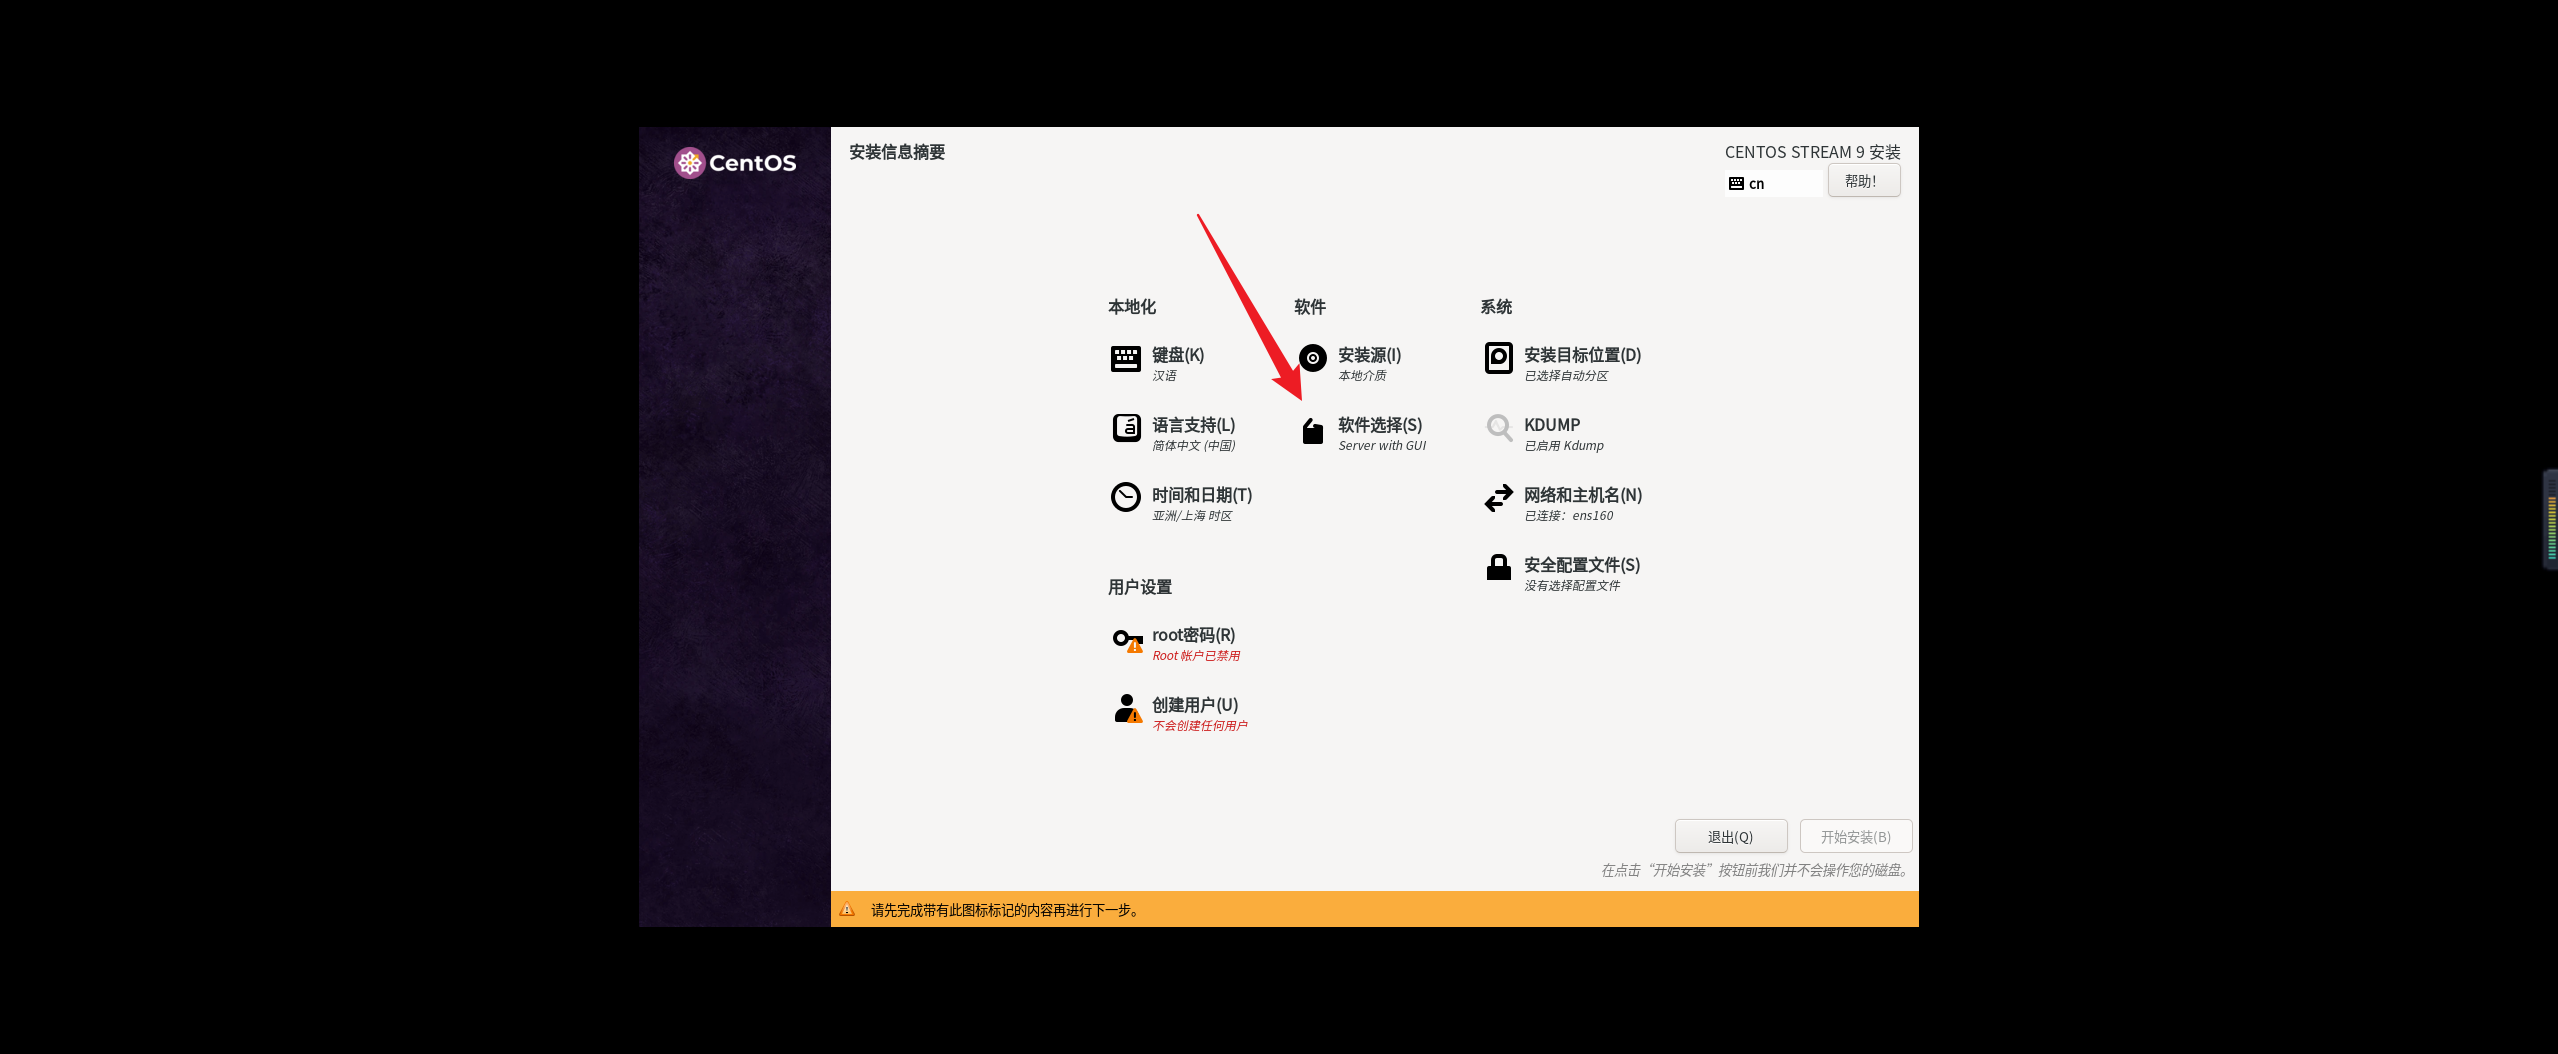Image resolution: width=2558 pixels, height=1054 pixels.
Task: Open the create user person icon
Action: point(1127,708)
